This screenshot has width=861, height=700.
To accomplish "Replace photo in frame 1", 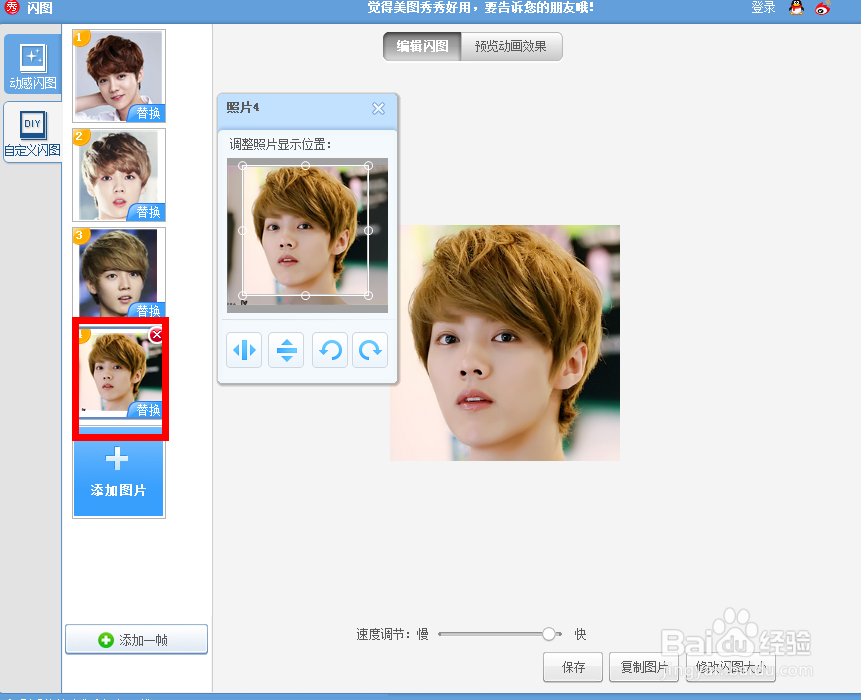I will point(147,113).
